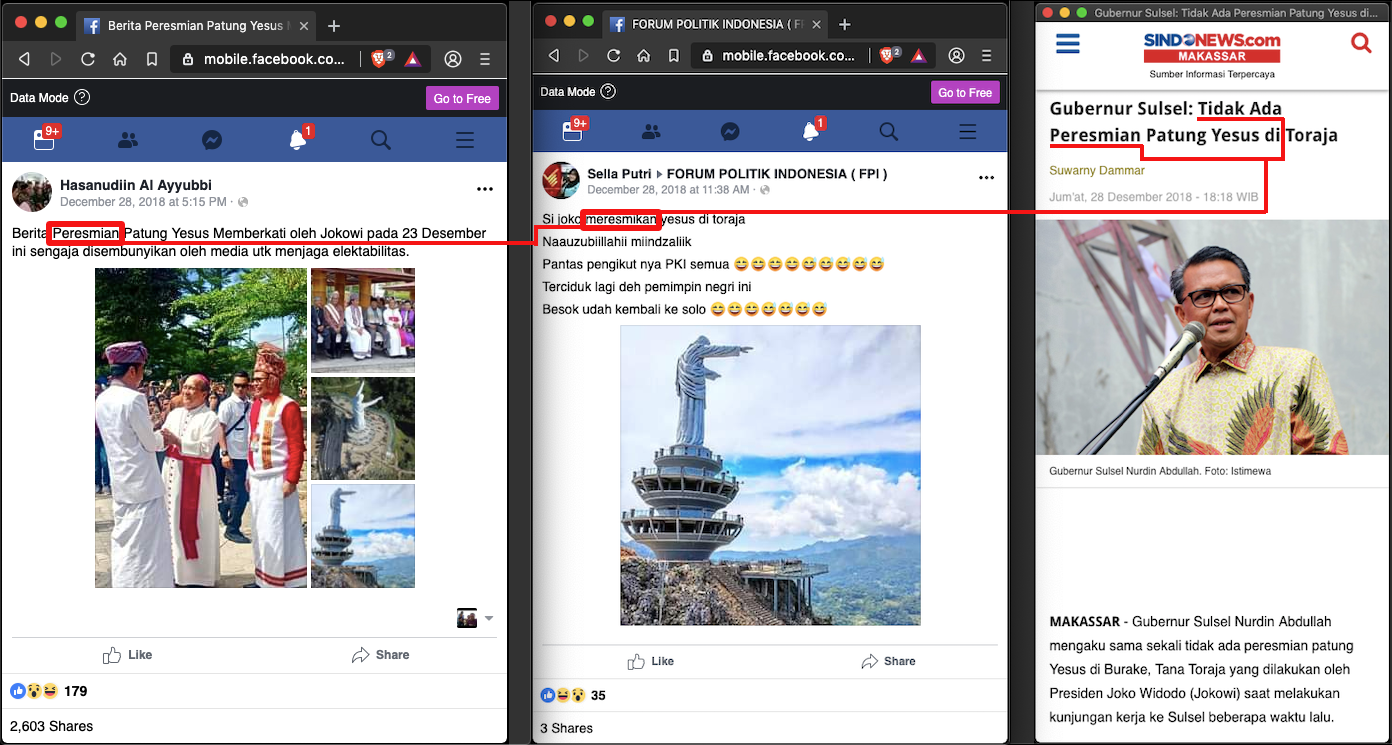Share Sella Putri's post

coord(887,661)
